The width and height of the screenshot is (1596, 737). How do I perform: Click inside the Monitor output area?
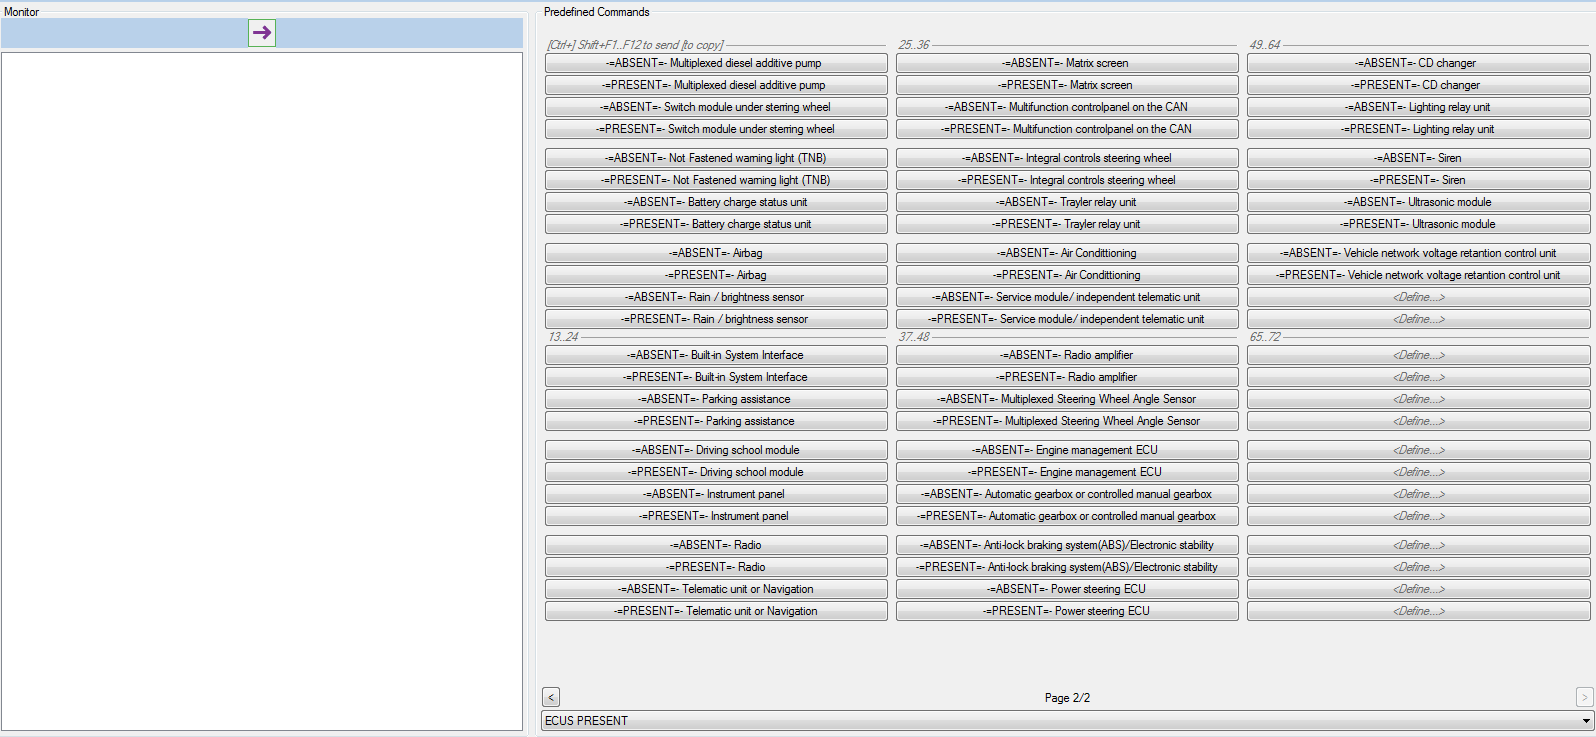[x=262, y=391]
